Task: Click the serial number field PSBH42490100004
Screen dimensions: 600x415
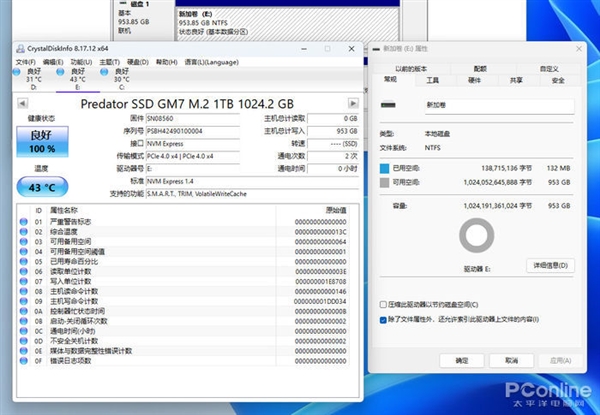Action: [193, 131]
